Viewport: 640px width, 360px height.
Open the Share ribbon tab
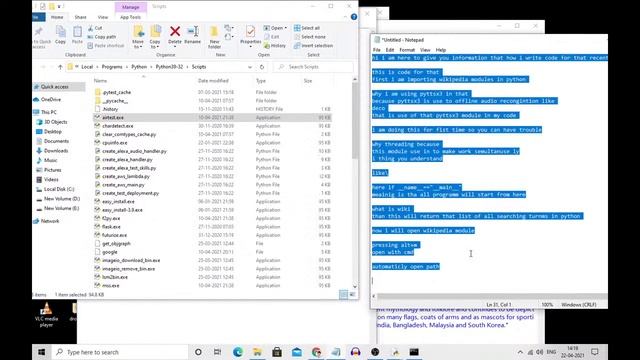(80, 17)
